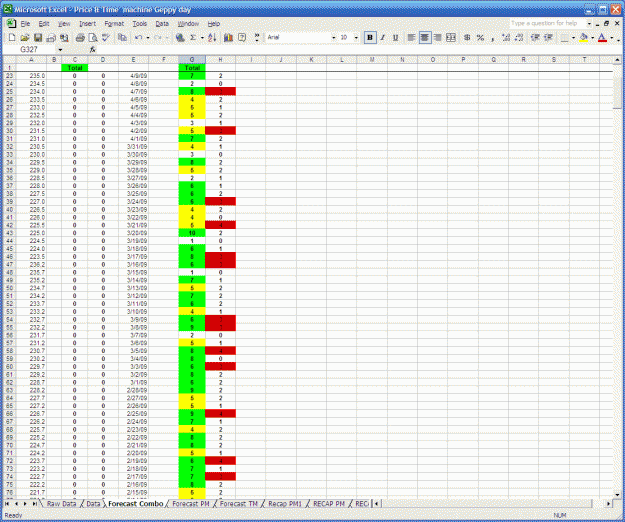Click the Copy icon
Screen dimensions: 625x522
pyautogui.click(x=122, y=37)
